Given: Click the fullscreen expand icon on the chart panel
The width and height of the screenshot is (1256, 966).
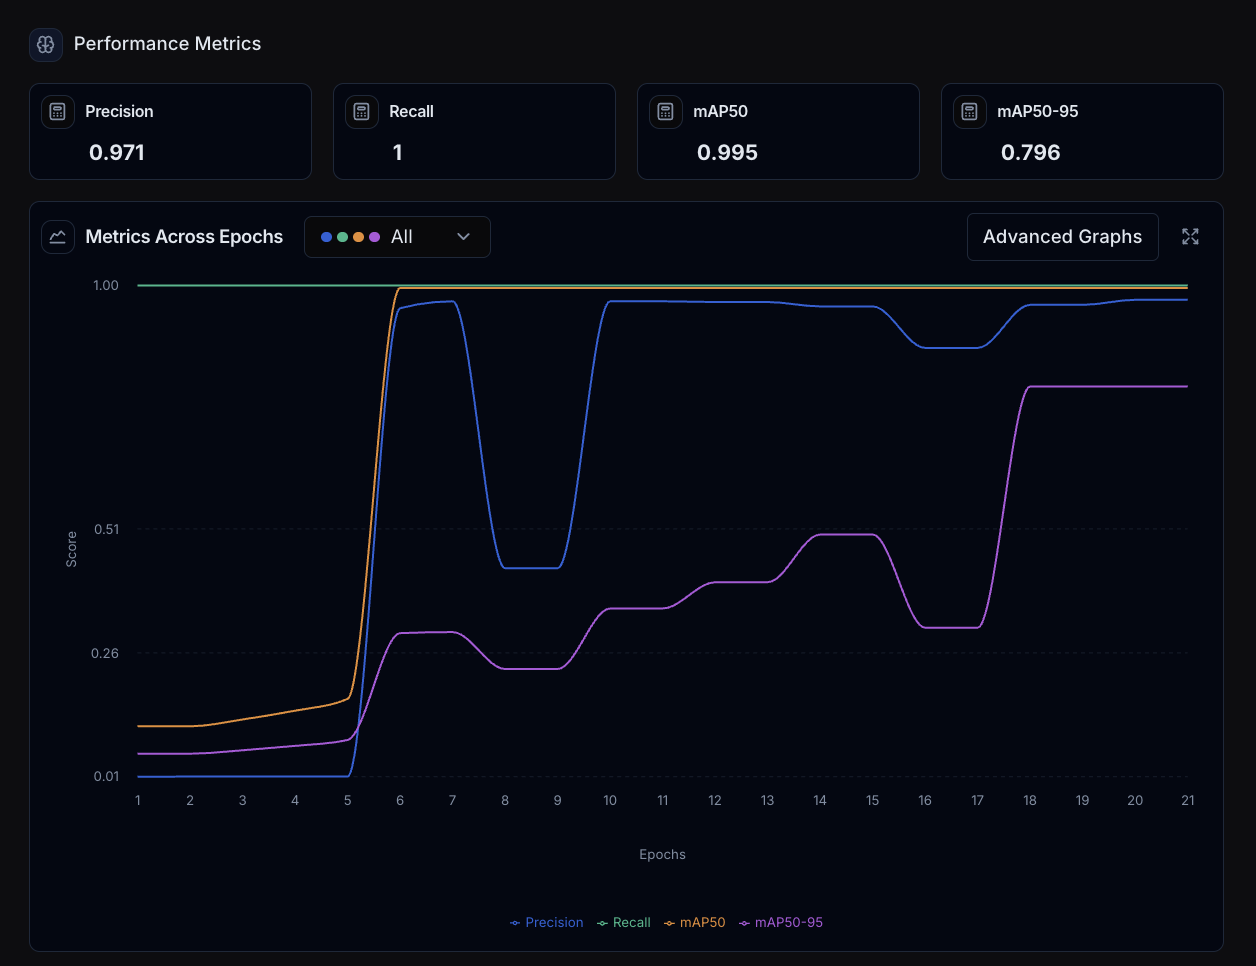Looking at the screenshot, I should pos(1190,237).
